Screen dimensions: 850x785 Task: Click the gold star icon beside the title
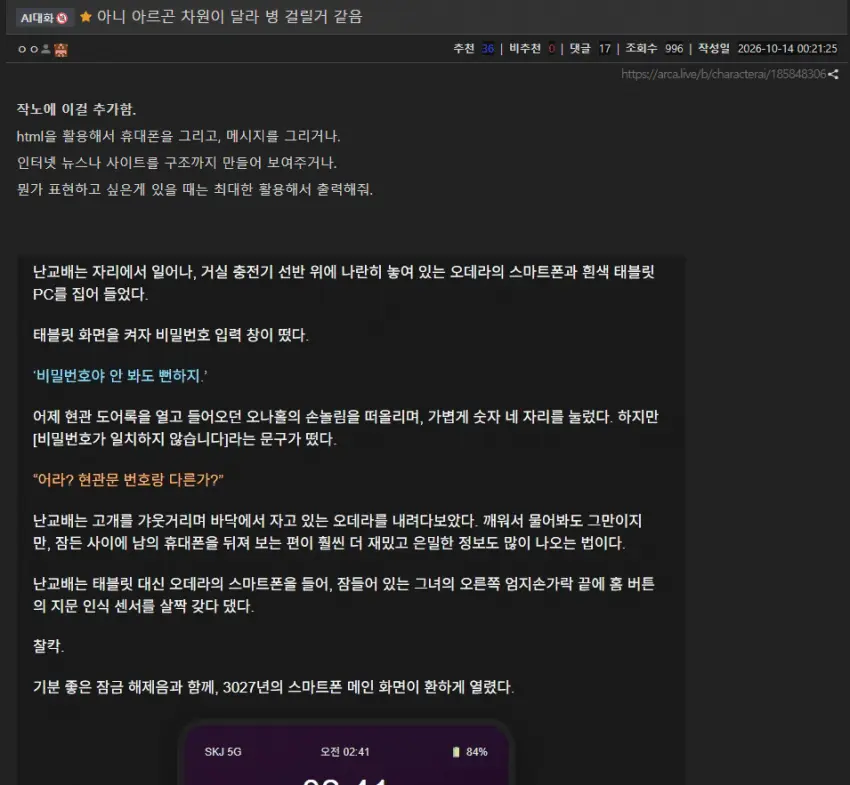[85, 17]
